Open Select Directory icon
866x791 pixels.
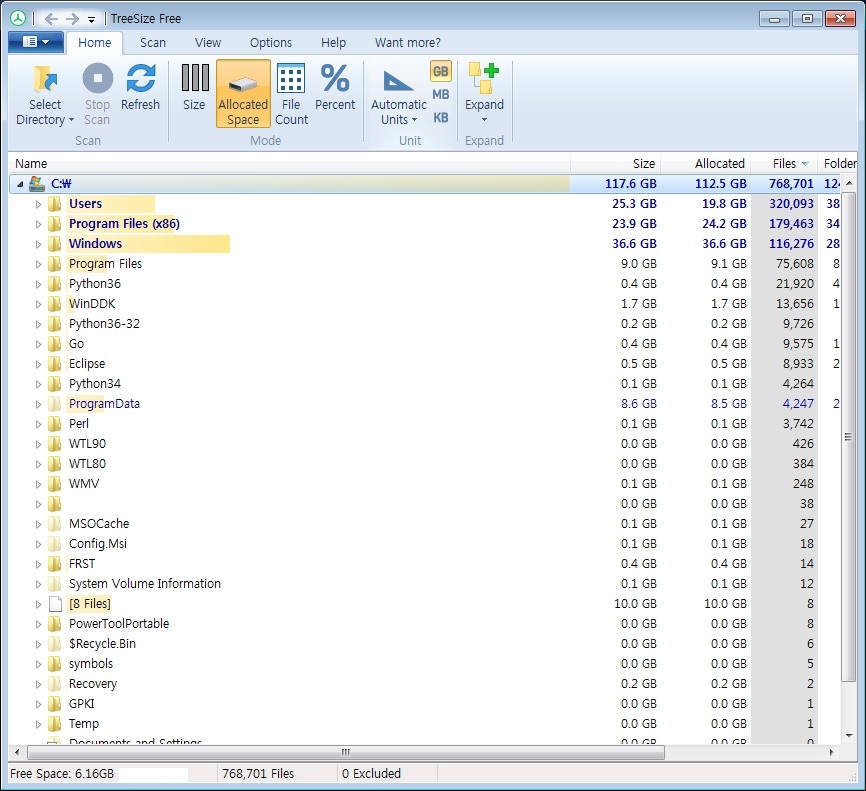[x=45, y=78]
